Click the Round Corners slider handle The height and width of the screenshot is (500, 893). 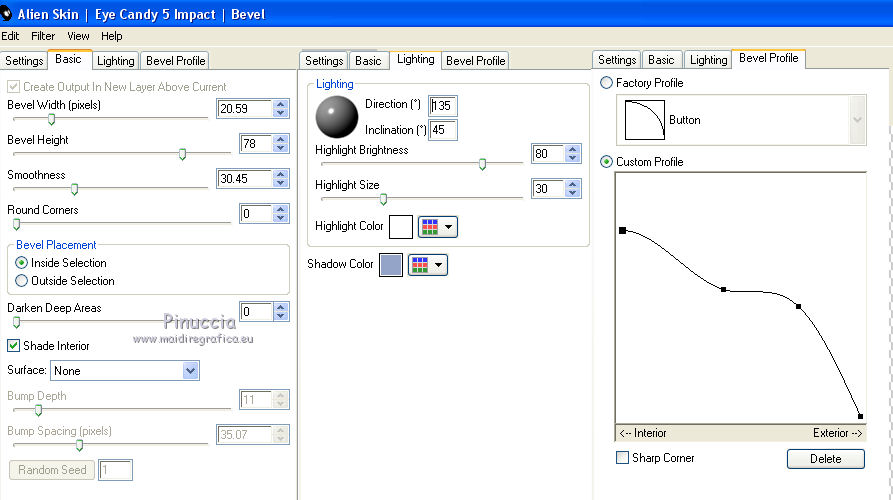(17, 224)
